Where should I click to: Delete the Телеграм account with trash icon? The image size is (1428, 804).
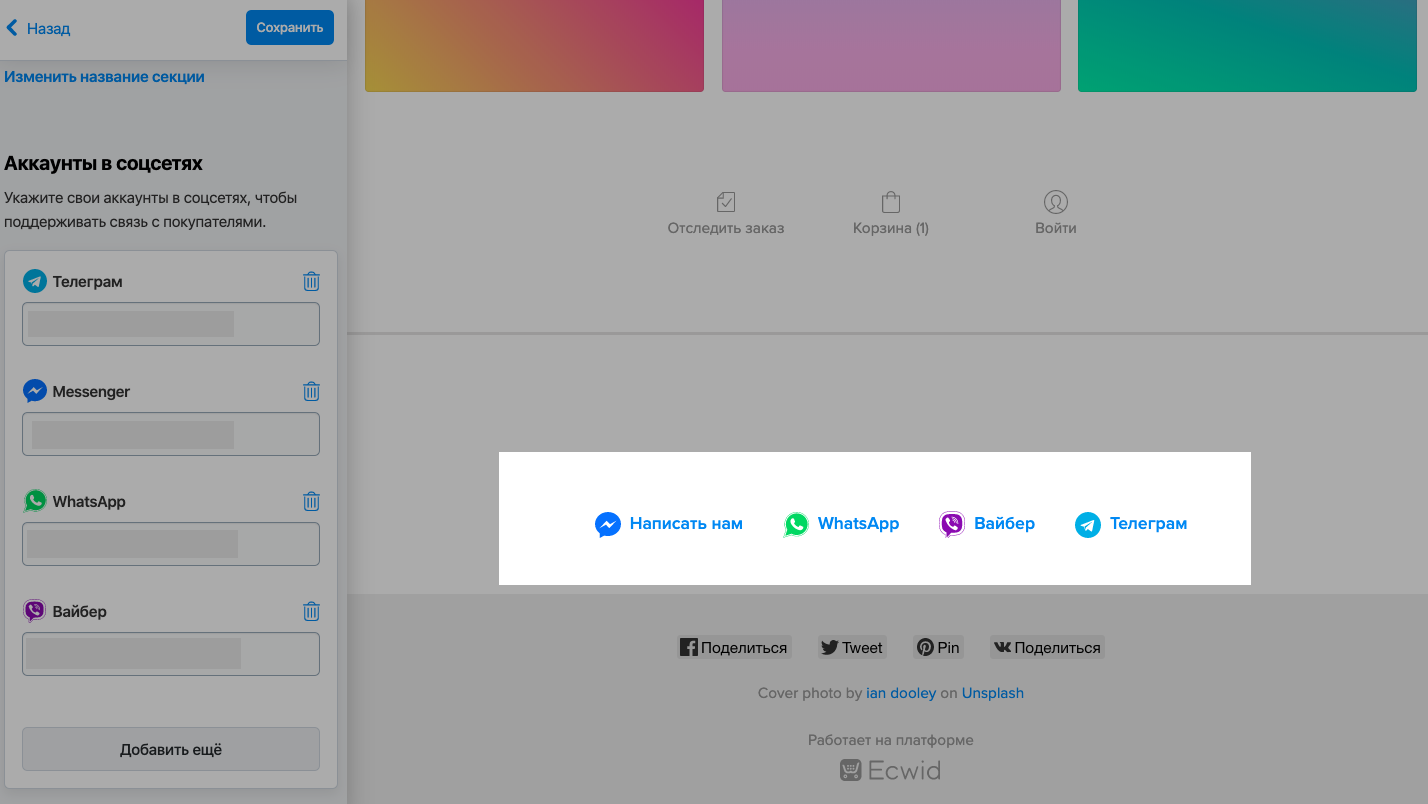pos(311,281)
